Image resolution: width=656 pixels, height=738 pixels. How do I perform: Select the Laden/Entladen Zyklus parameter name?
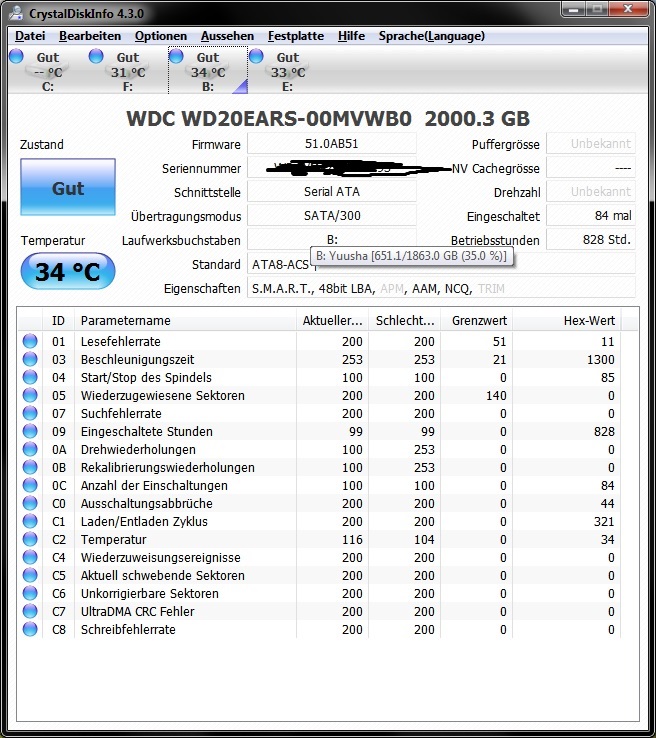(x=144, y=521)
